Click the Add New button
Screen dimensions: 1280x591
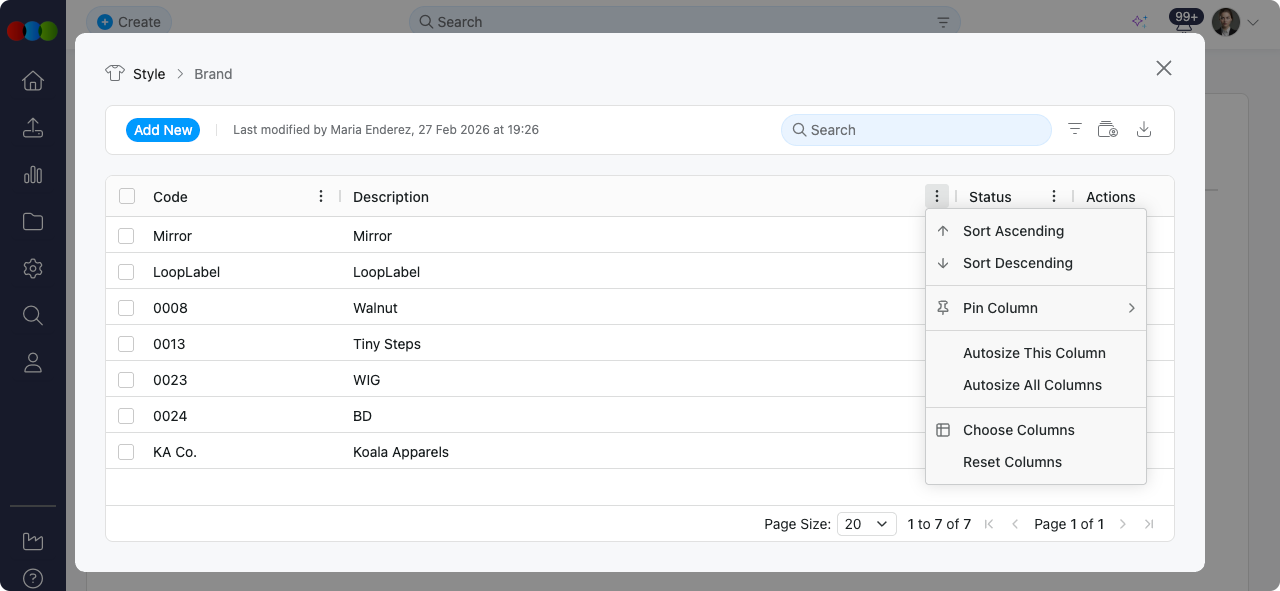pyautogui.click(x=162, y=129)
